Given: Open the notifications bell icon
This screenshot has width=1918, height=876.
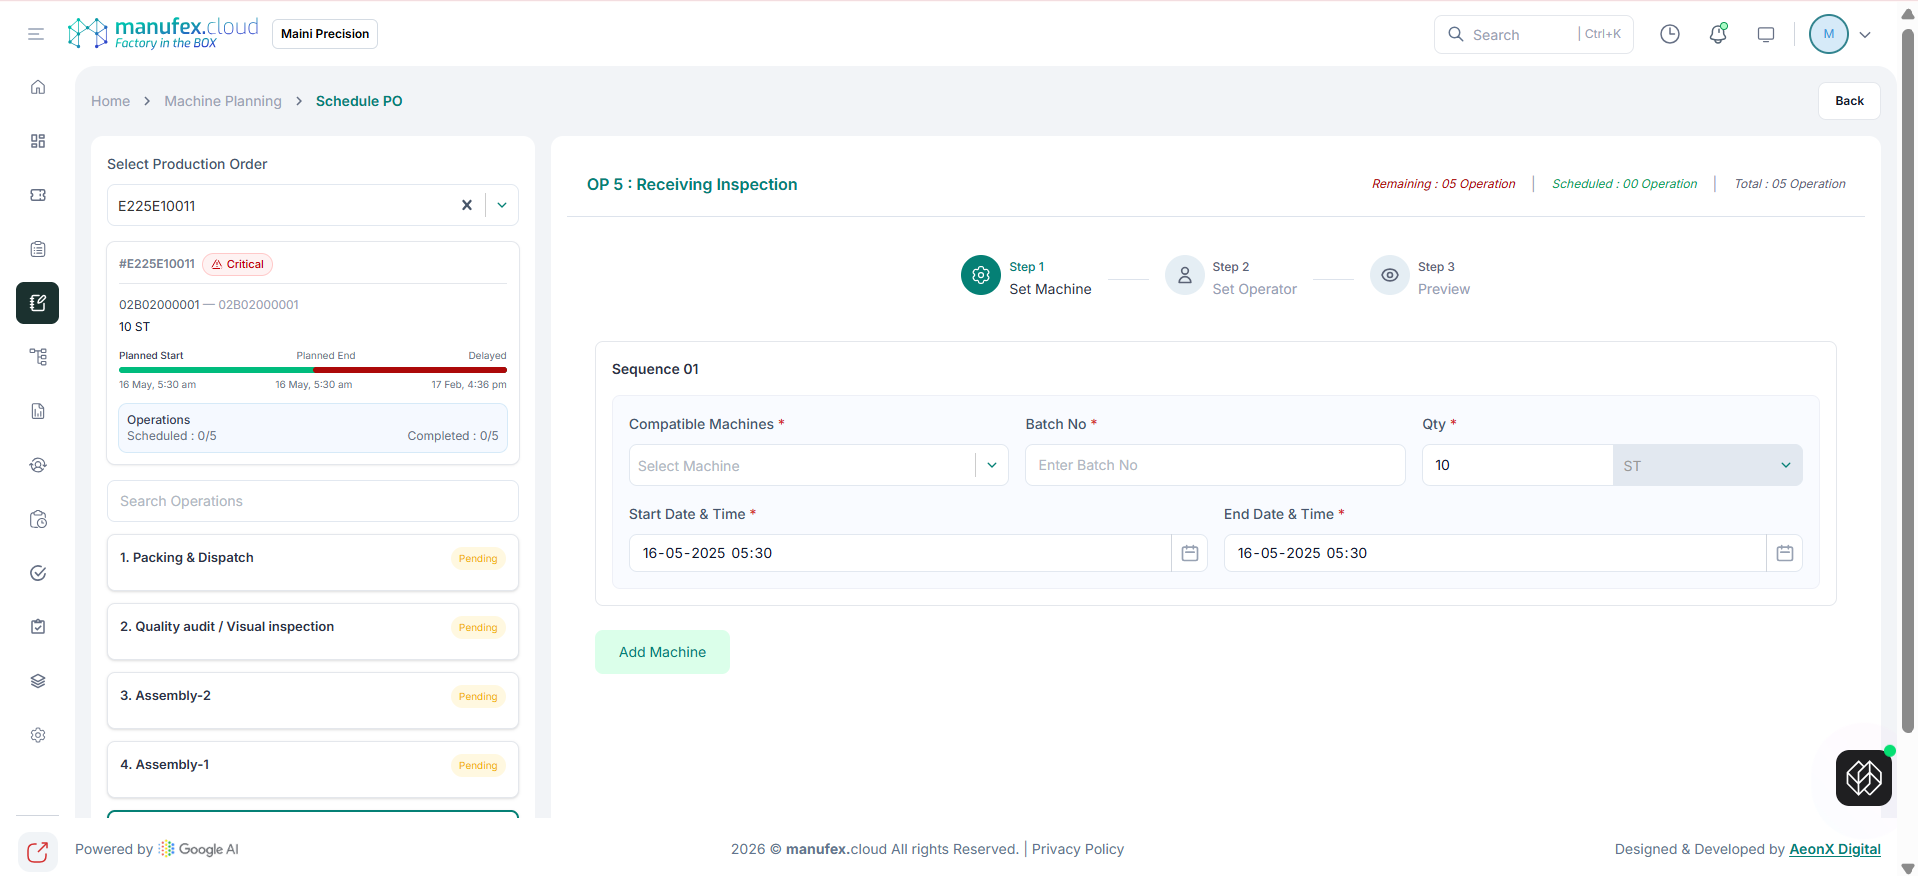Looking at the screenshot, I should coord(1718,34).
